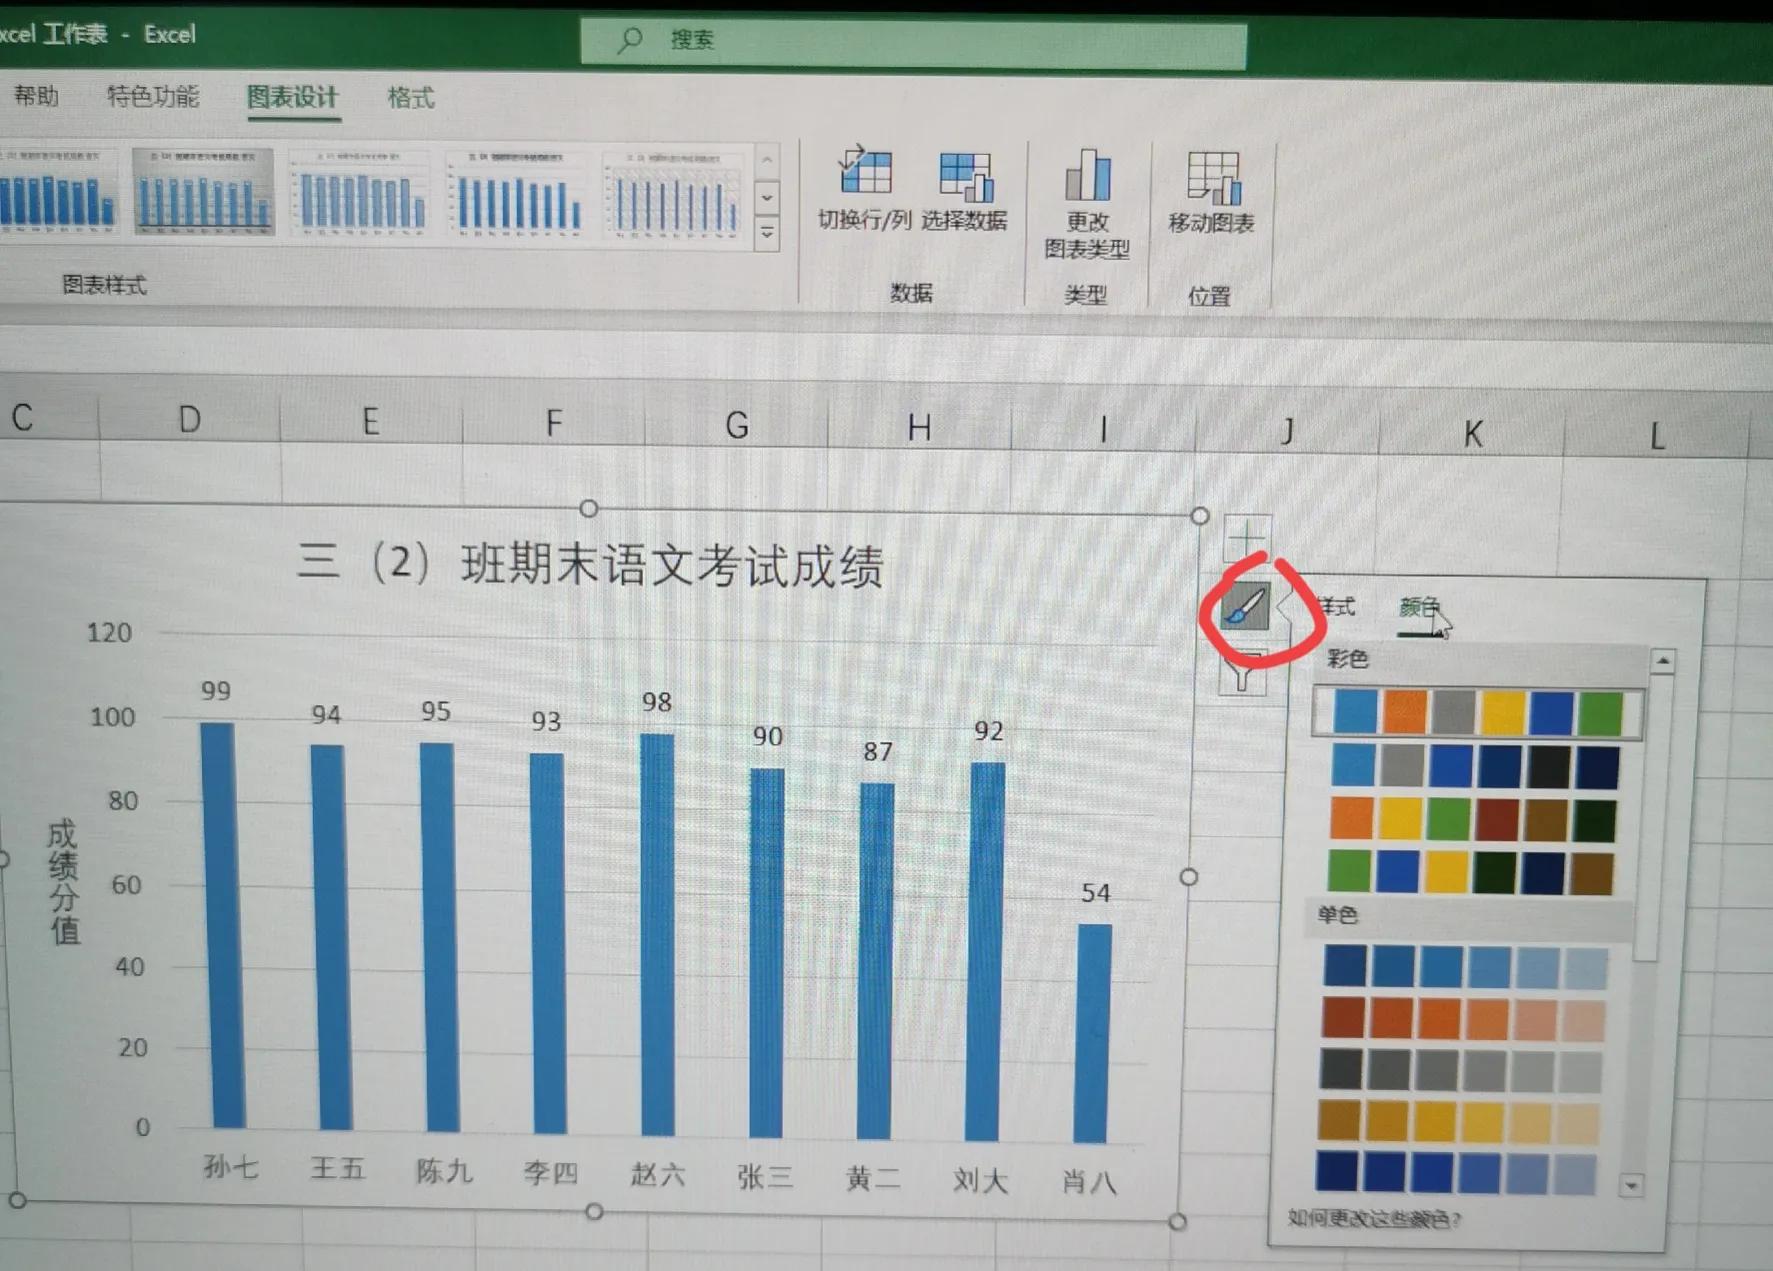Image resolution: width=1773 pixels, height=1271 pixels.
Task: Switch to the 格式 ribbon tab
Action: pos(409,97)
